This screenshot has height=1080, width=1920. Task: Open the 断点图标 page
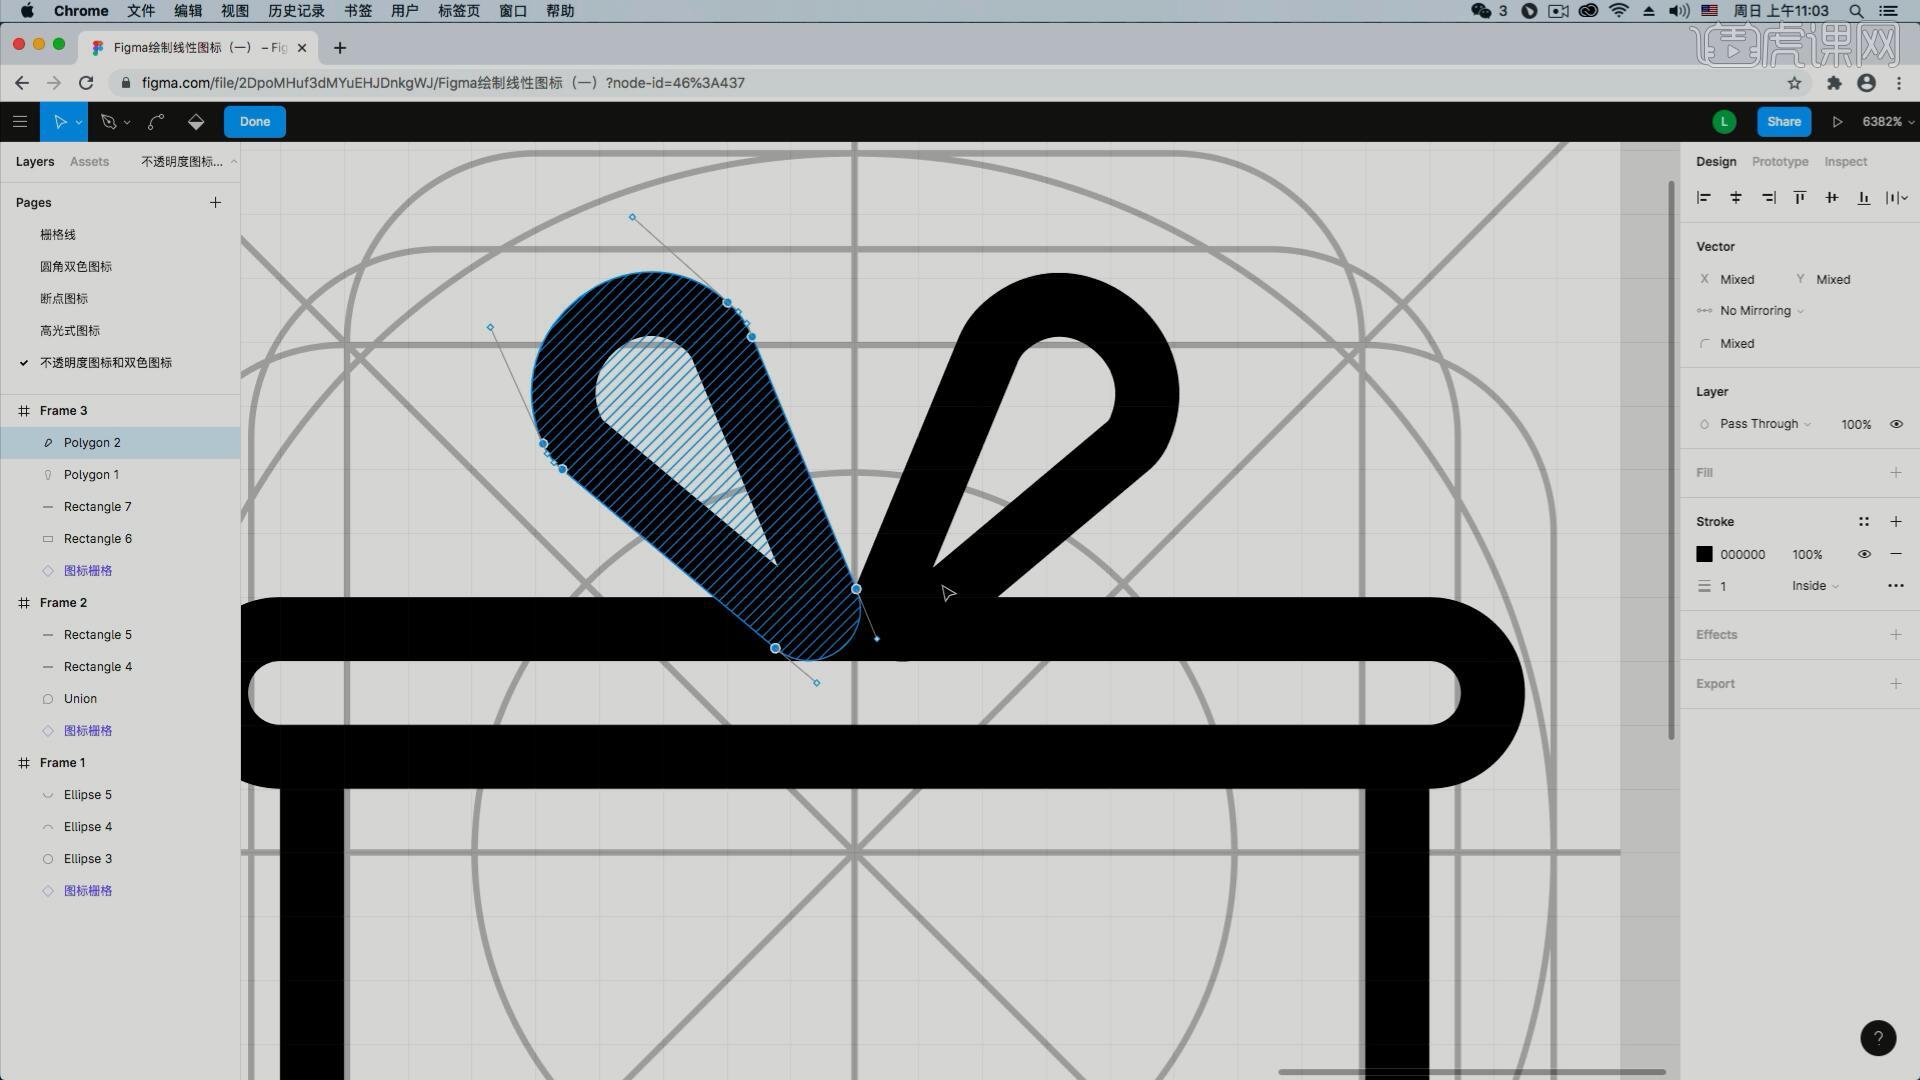click(64, 299)
